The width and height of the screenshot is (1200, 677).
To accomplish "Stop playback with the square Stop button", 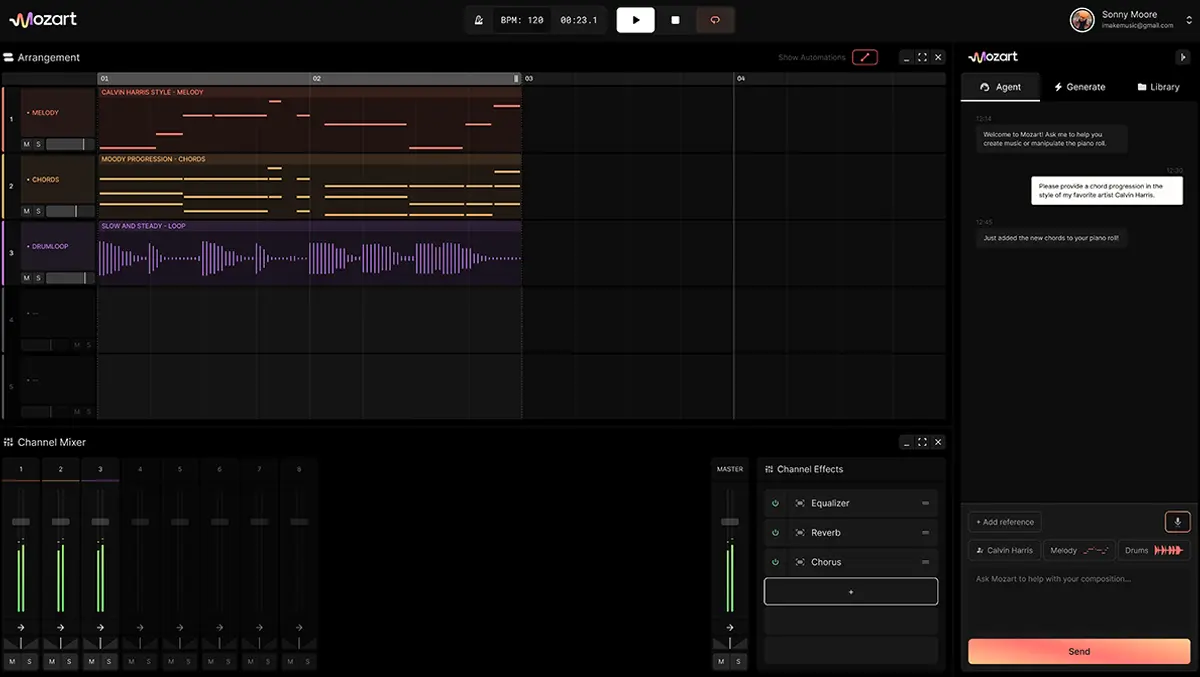I will pos(675,20).
